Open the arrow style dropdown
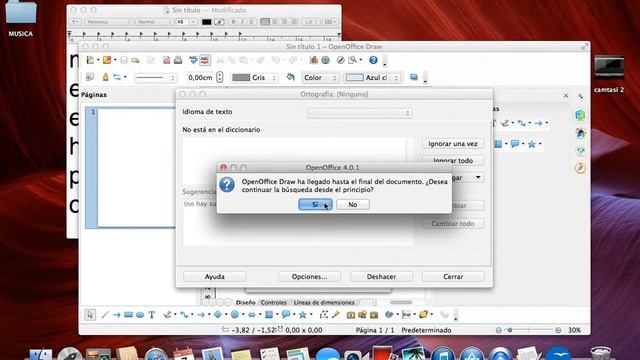This screenshot has height=360, width=640. (119, 77)
